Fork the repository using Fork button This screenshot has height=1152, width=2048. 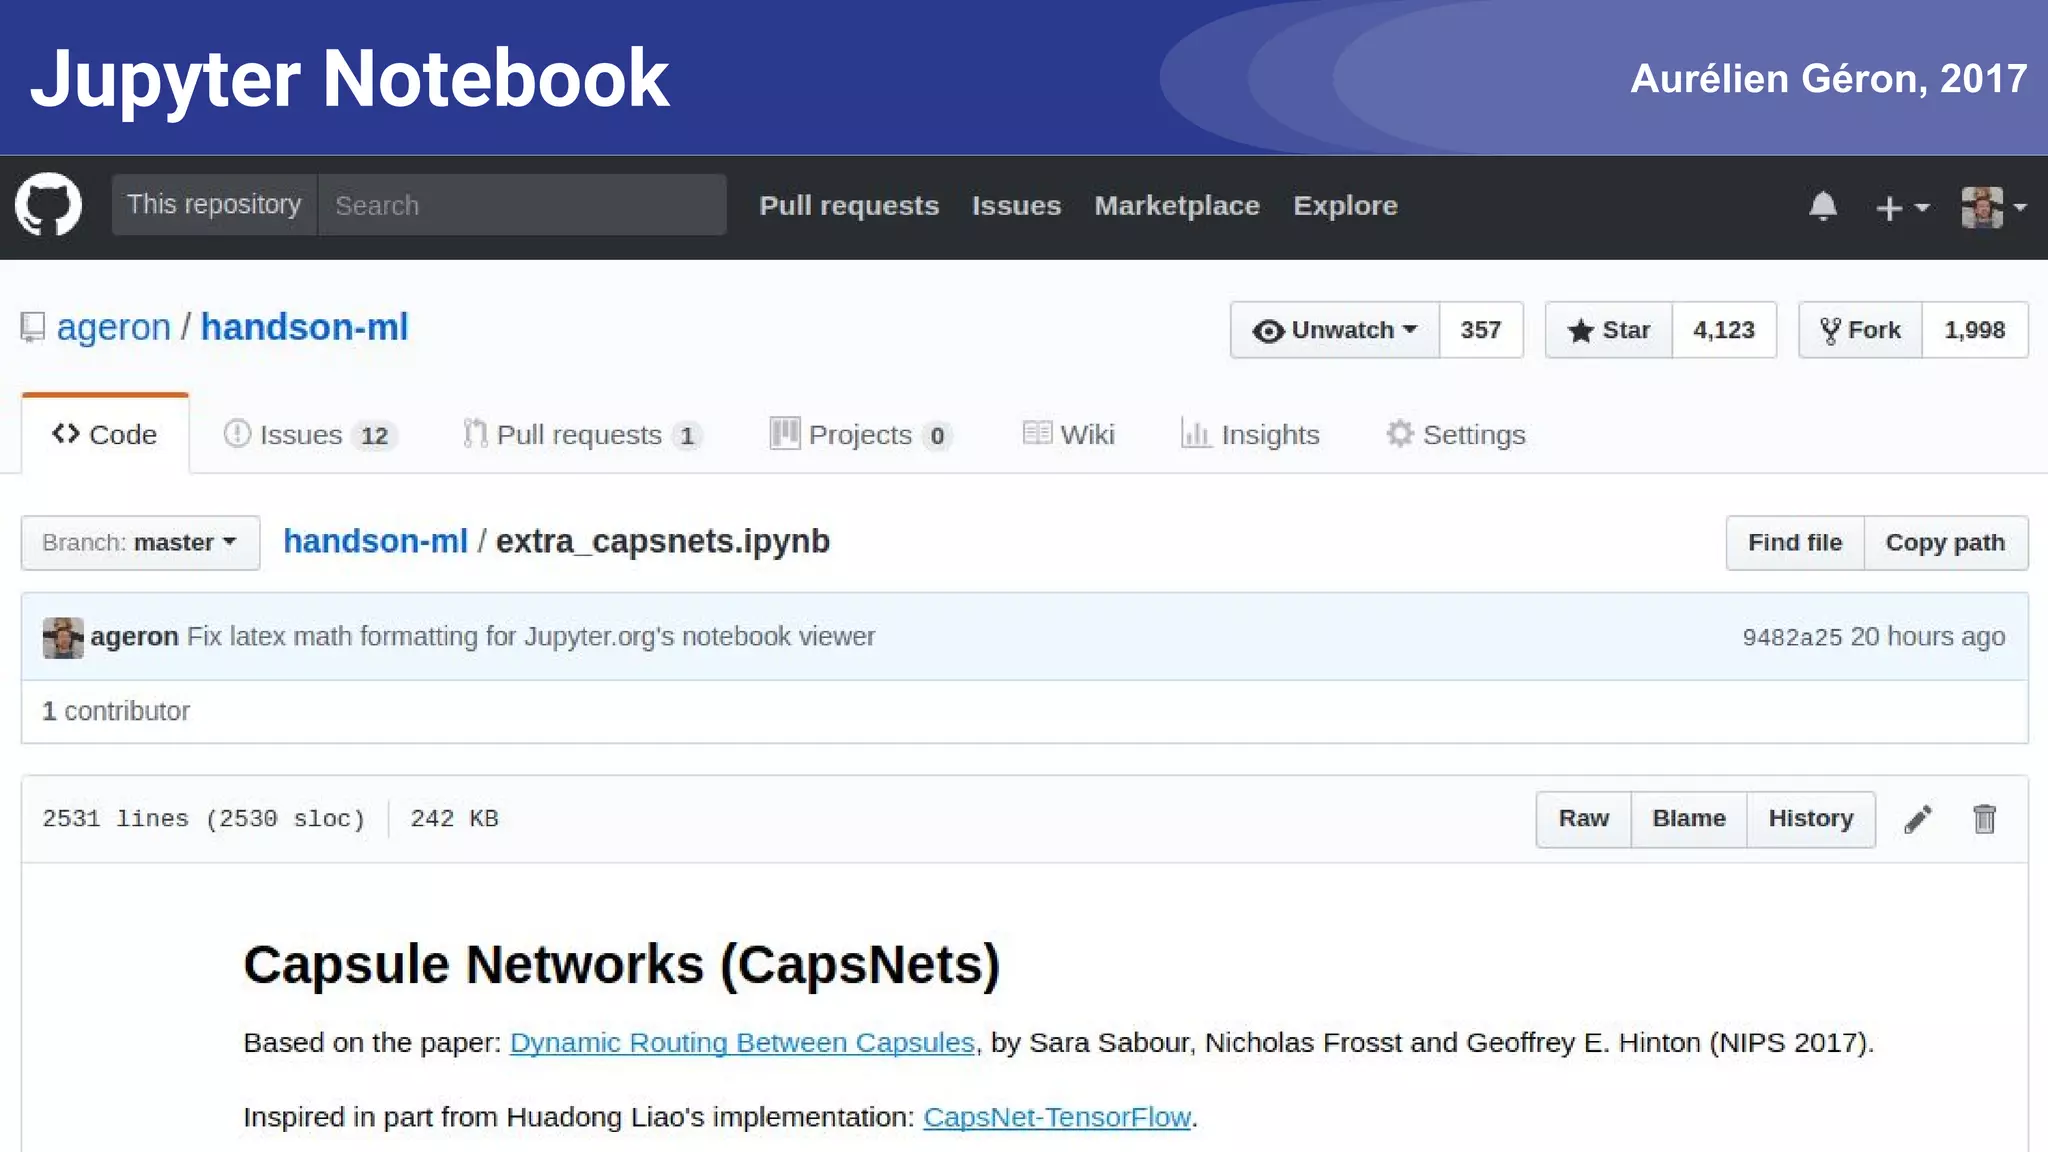pos(1860,330)
